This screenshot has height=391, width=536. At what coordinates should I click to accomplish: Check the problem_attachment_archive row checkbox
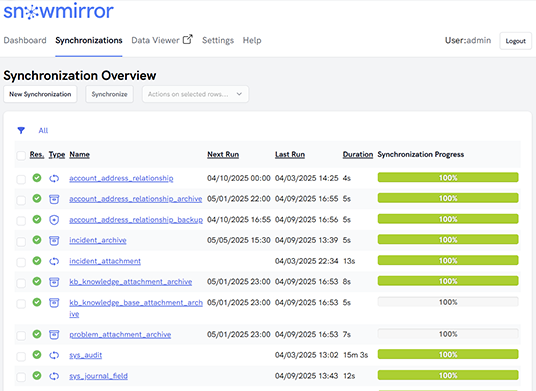[x=21, y=336]
